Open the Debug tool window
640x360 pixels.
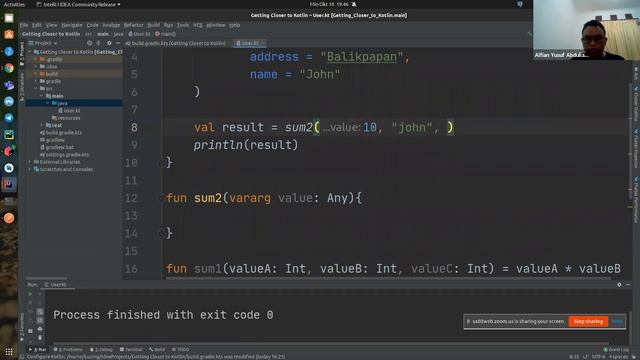point(101,350)
